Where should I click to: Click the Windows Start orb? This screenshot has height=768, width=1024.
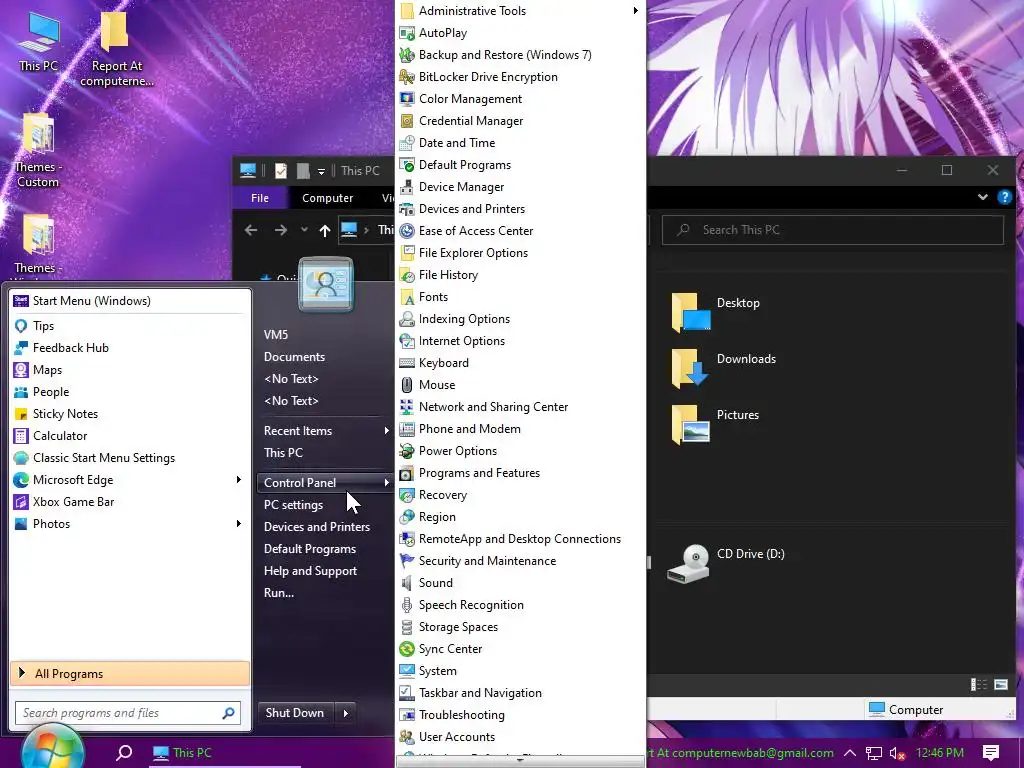53,748
